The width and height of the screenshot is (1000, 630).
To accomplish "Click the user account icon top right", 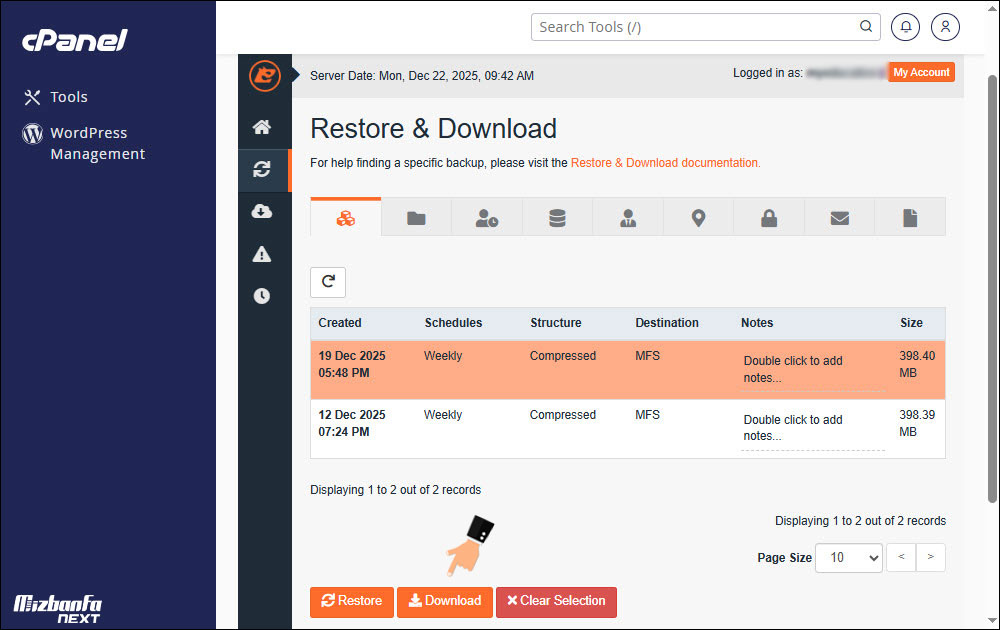I will coord(945,27).
